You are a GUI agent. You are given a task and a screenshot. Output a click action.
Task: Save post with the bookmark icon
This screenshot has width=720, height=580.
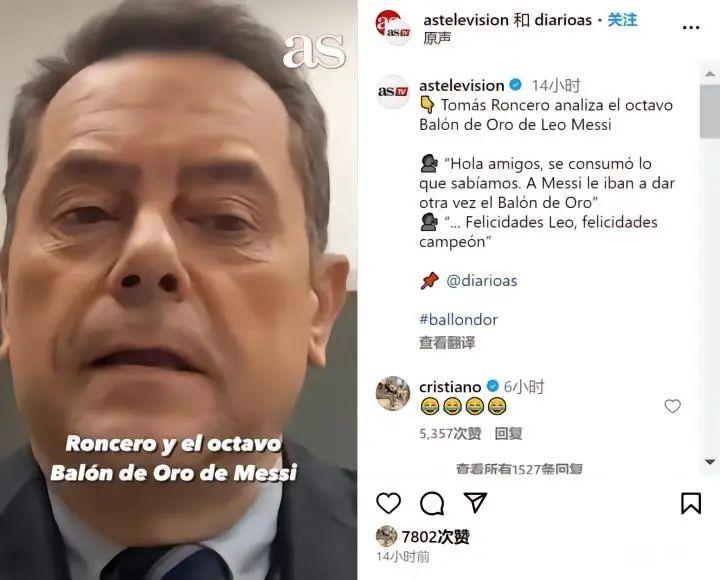(x=691, y=503)
